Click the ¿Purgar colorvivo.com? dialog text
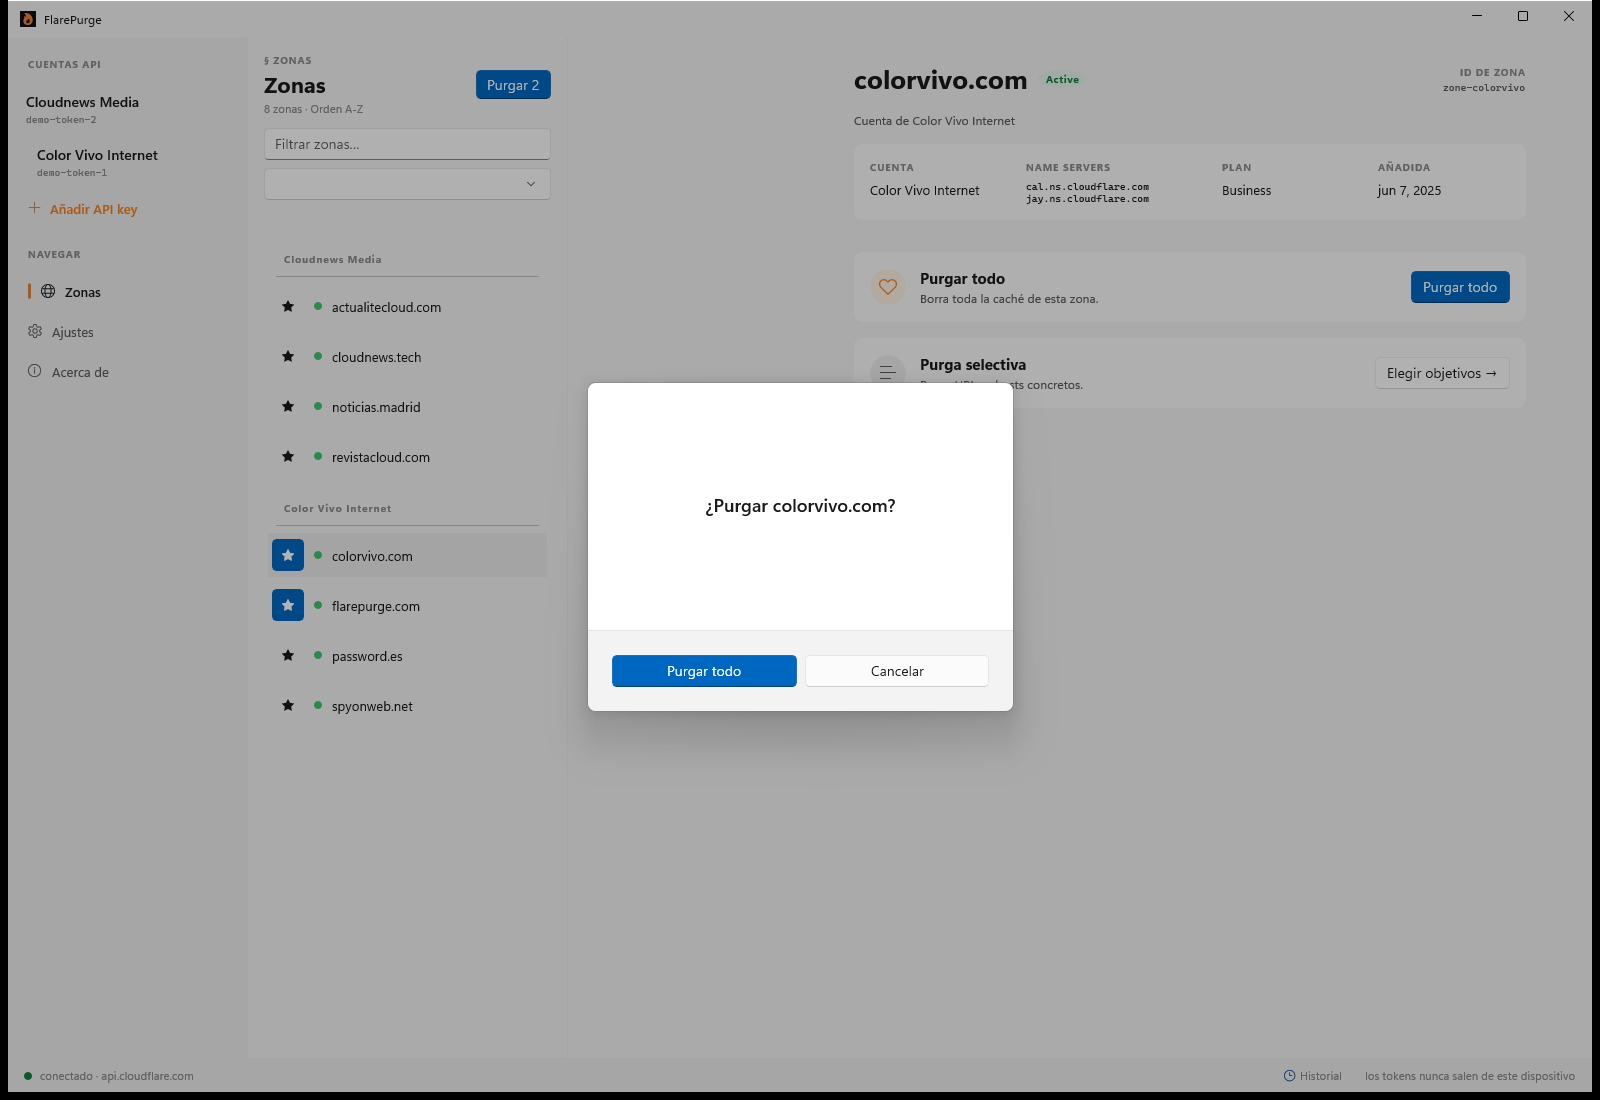The image size is (1600, 1100). tap(800, 506)
